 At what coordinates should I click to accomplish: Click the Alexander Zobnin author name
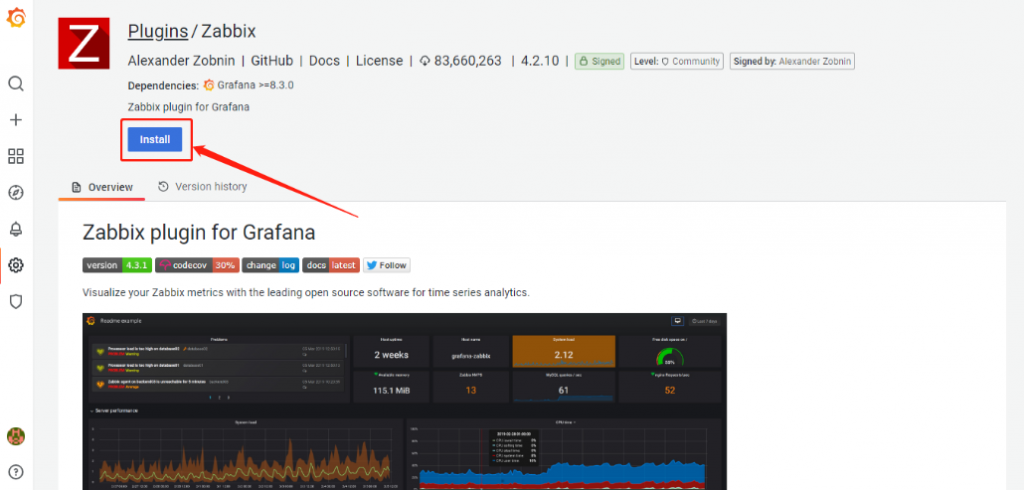pos(182,61)
